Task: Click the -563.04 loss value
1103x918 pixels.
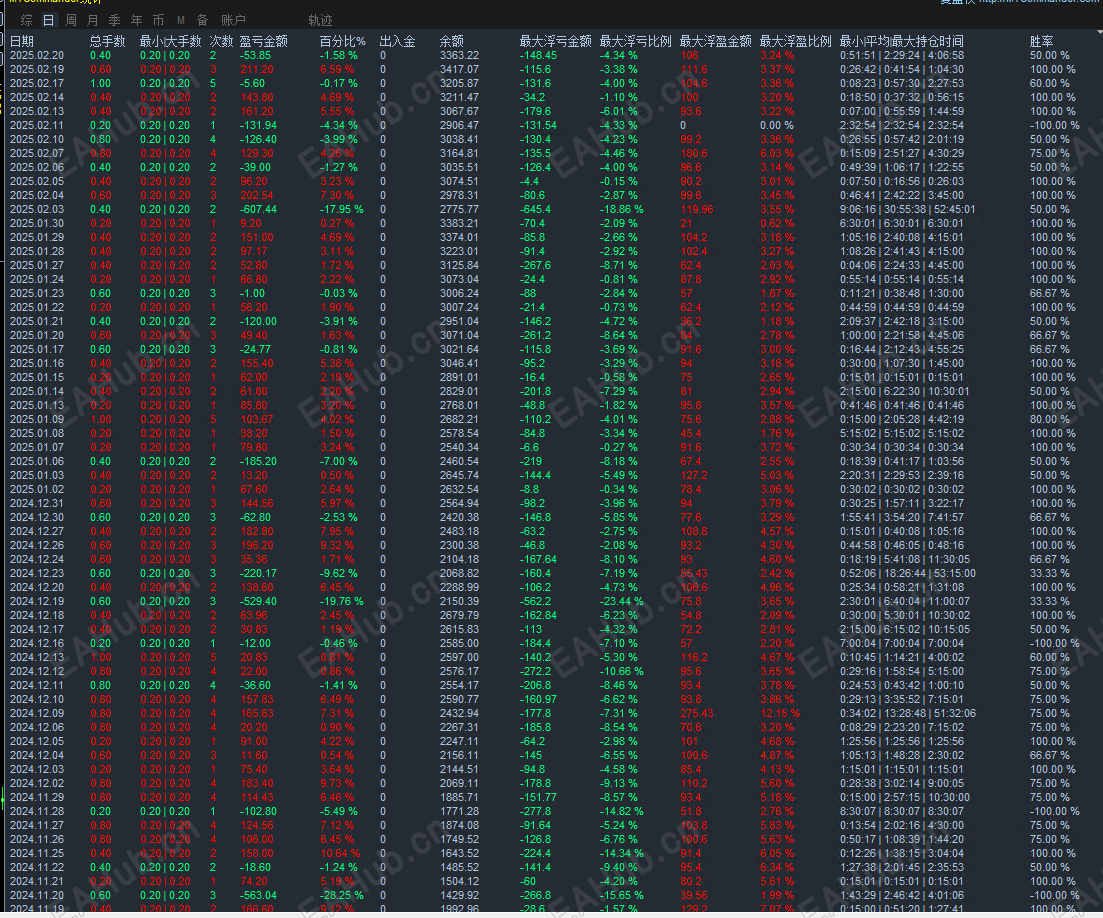Action: pos(258,895)
